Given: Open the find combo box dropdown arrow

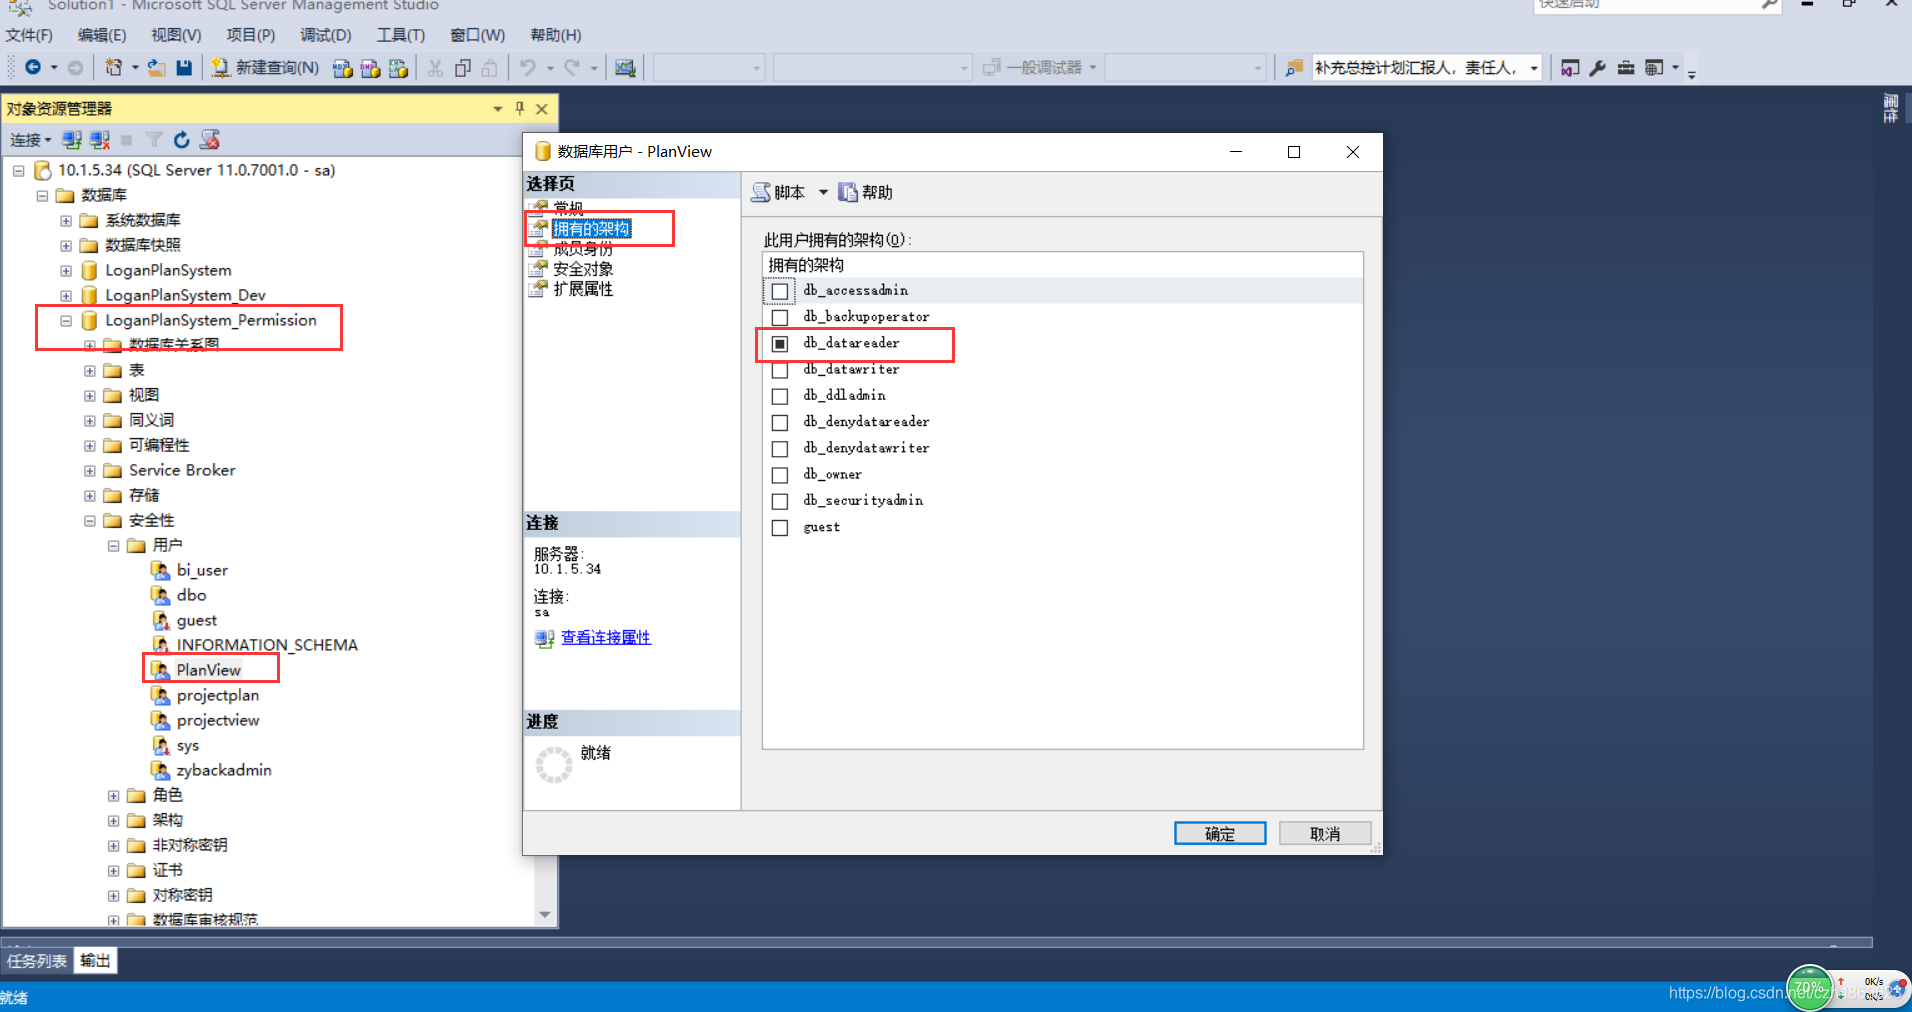Looking at the screenshot, I should [1534, 68].
